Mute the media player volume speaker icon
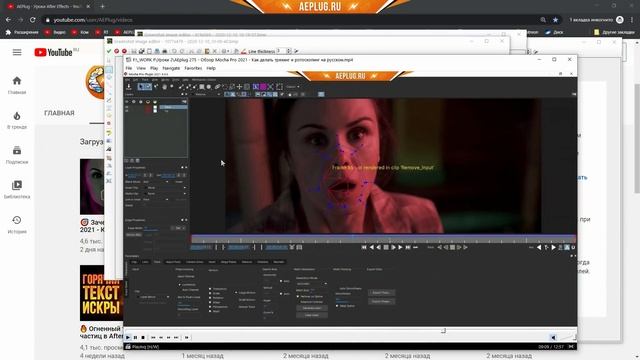 tap(553, 338)
